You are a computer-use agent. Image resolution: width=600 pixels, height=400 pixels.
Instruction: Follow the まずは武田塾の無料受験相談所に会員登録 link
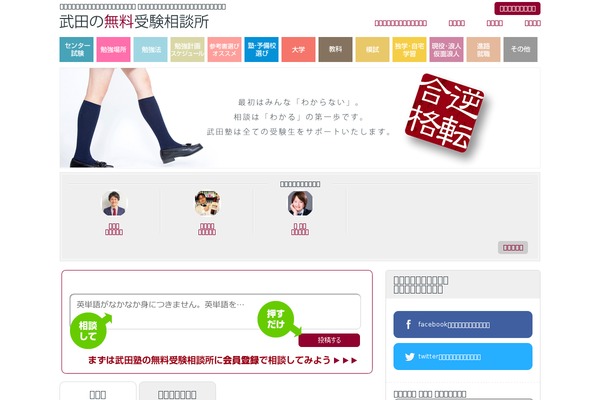[222, 360]
